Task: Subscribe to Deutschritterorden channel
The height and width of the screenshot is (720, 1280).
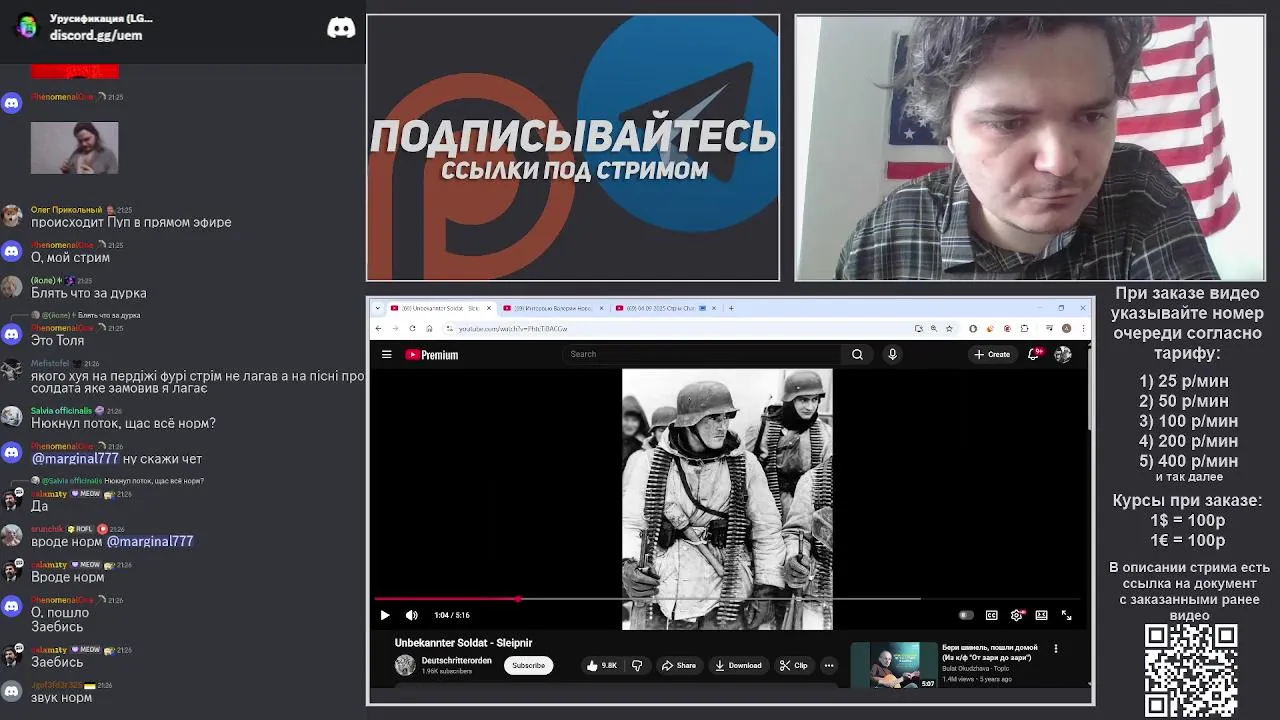Action: [x=528, y=665]
